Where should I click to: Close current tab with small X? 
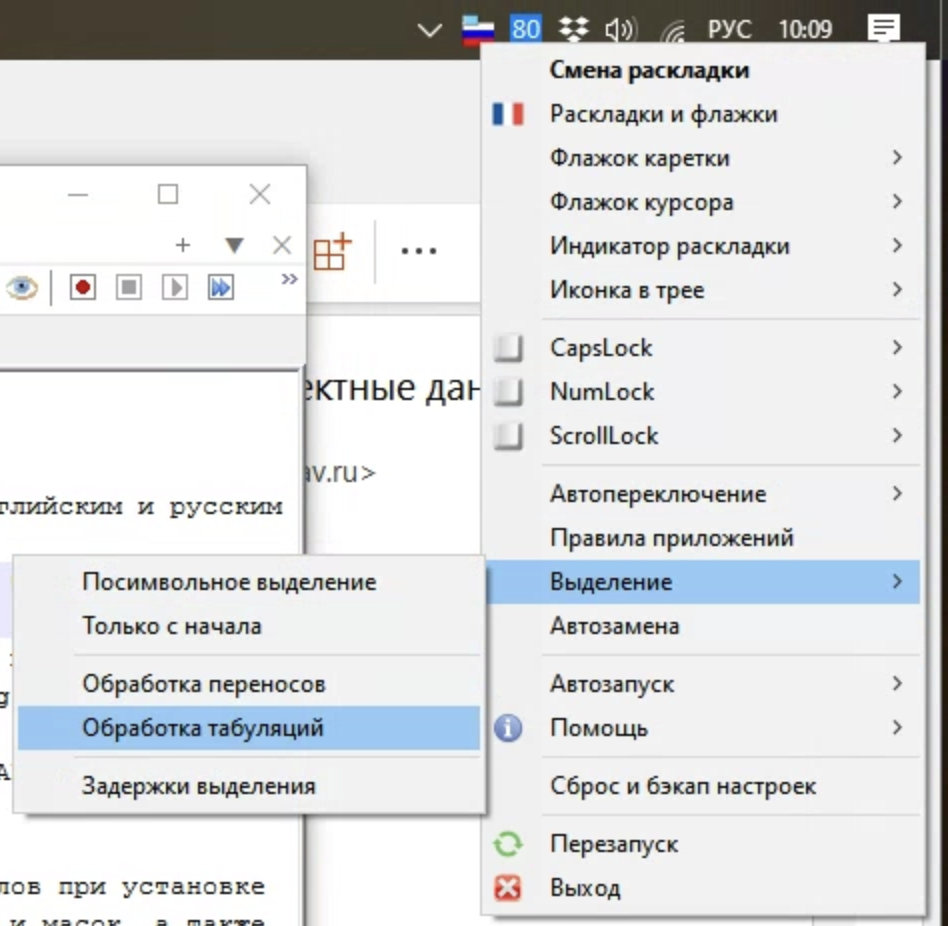(x=282, y=245)
